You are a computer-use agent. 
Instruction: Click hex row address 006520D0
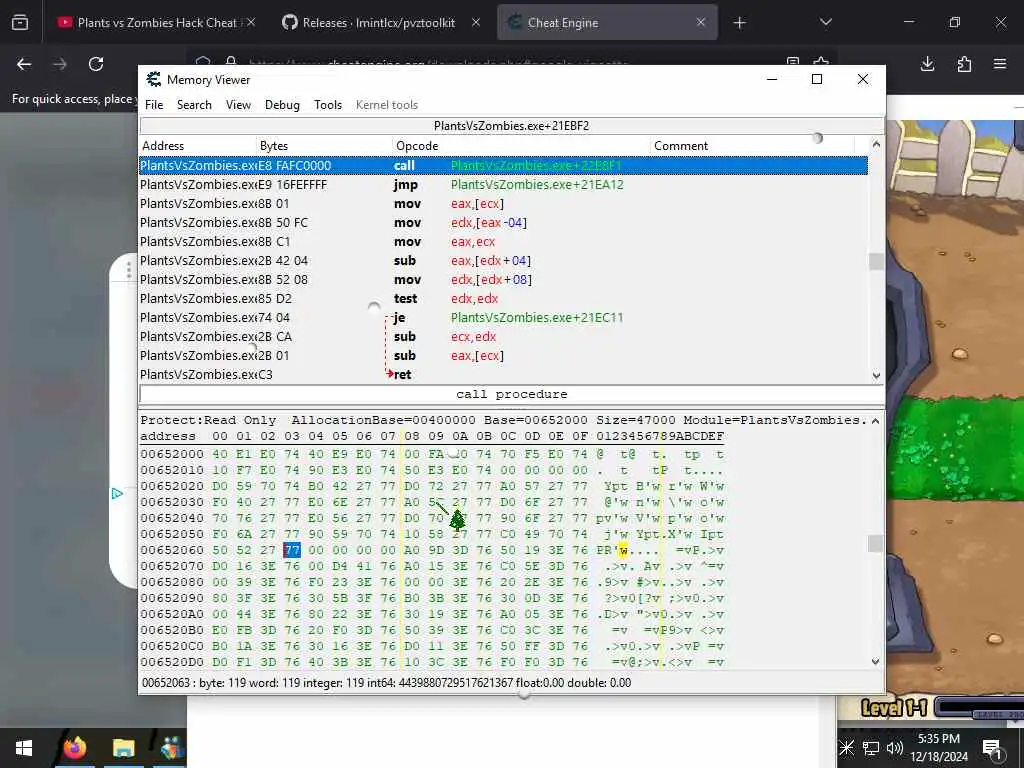(x=172, y=662)
